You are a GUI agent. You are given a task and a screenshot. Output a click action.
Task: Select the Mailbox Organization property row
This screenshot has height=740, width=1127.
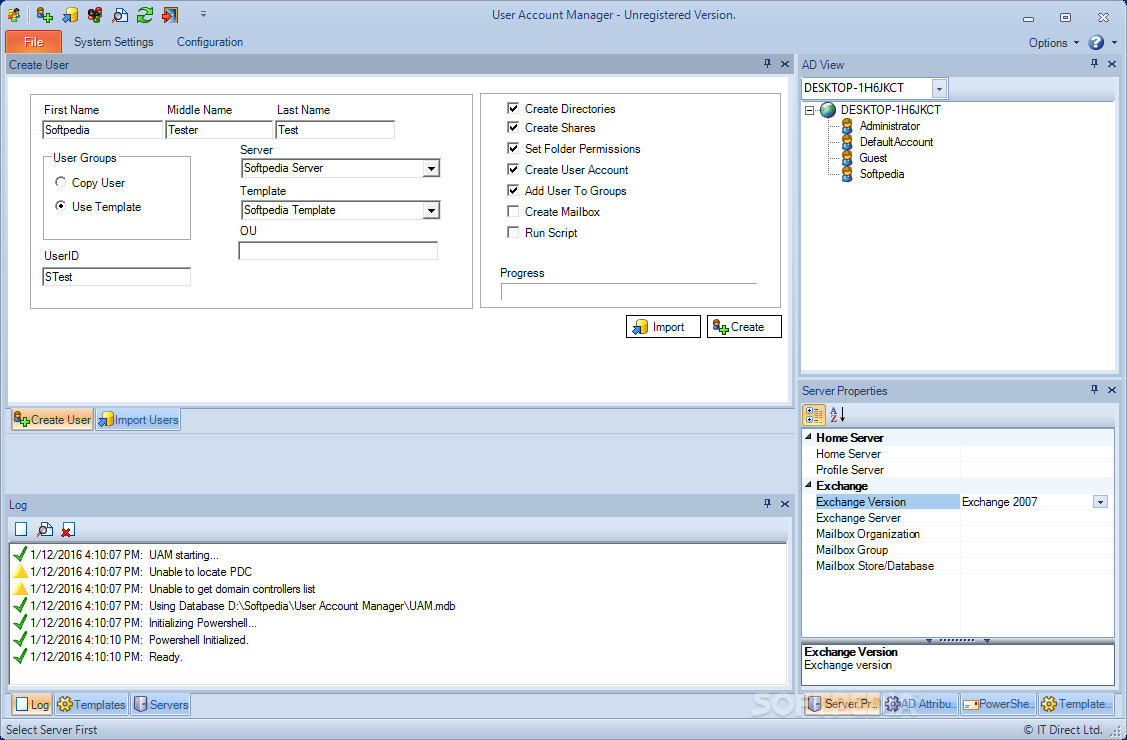point(958,534)
